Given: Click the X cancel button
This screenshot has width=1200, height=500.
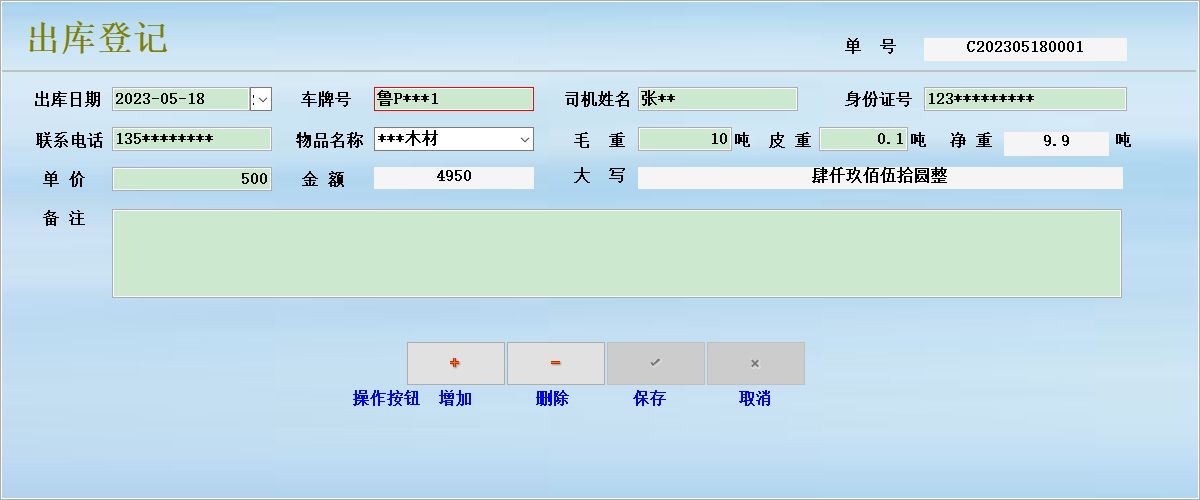Looking at the screenshot, I should [755, 363].
